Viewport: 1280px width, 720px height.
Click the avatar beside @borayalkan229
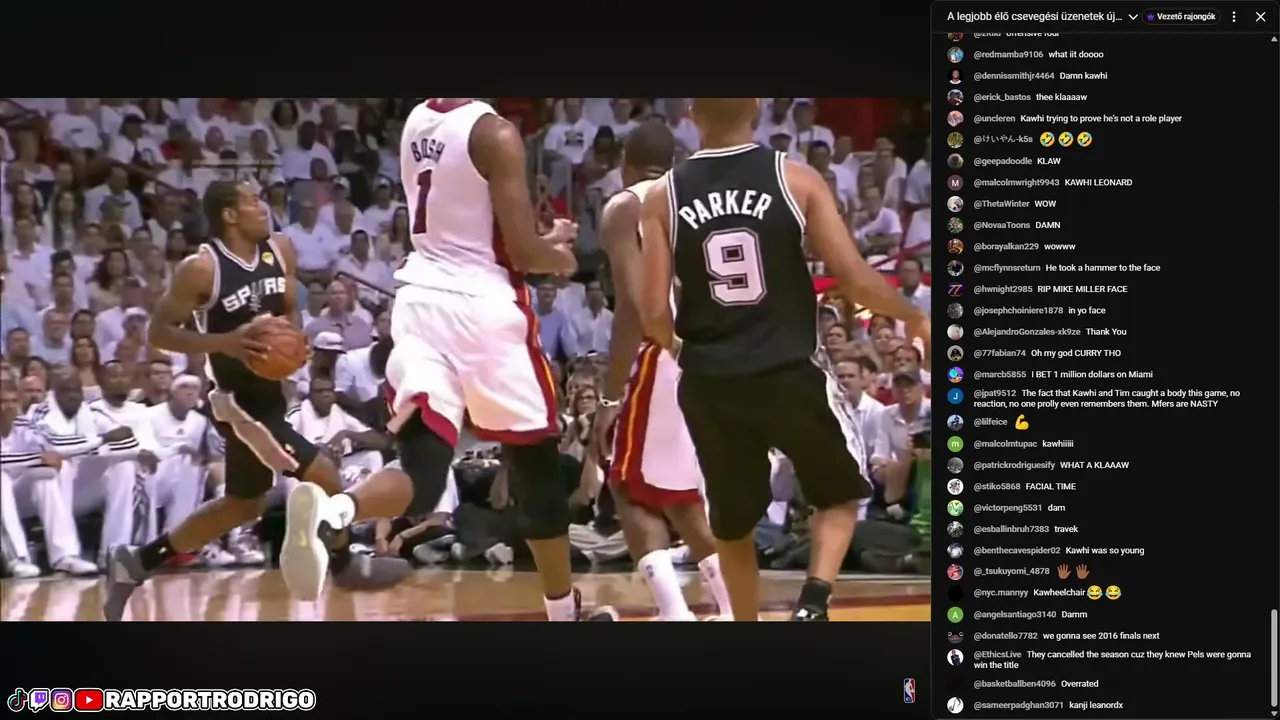(955, 246)
